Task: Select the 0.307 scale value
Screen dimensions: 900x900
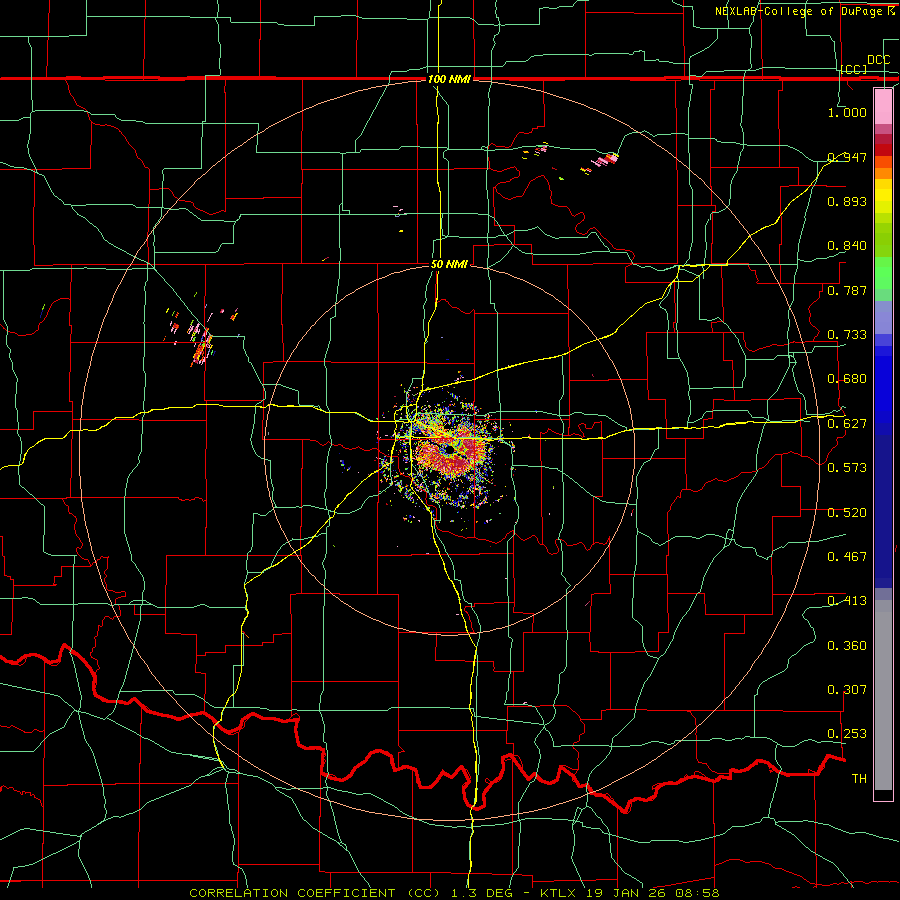Action: pyautogui.click(x=847, y=690)
